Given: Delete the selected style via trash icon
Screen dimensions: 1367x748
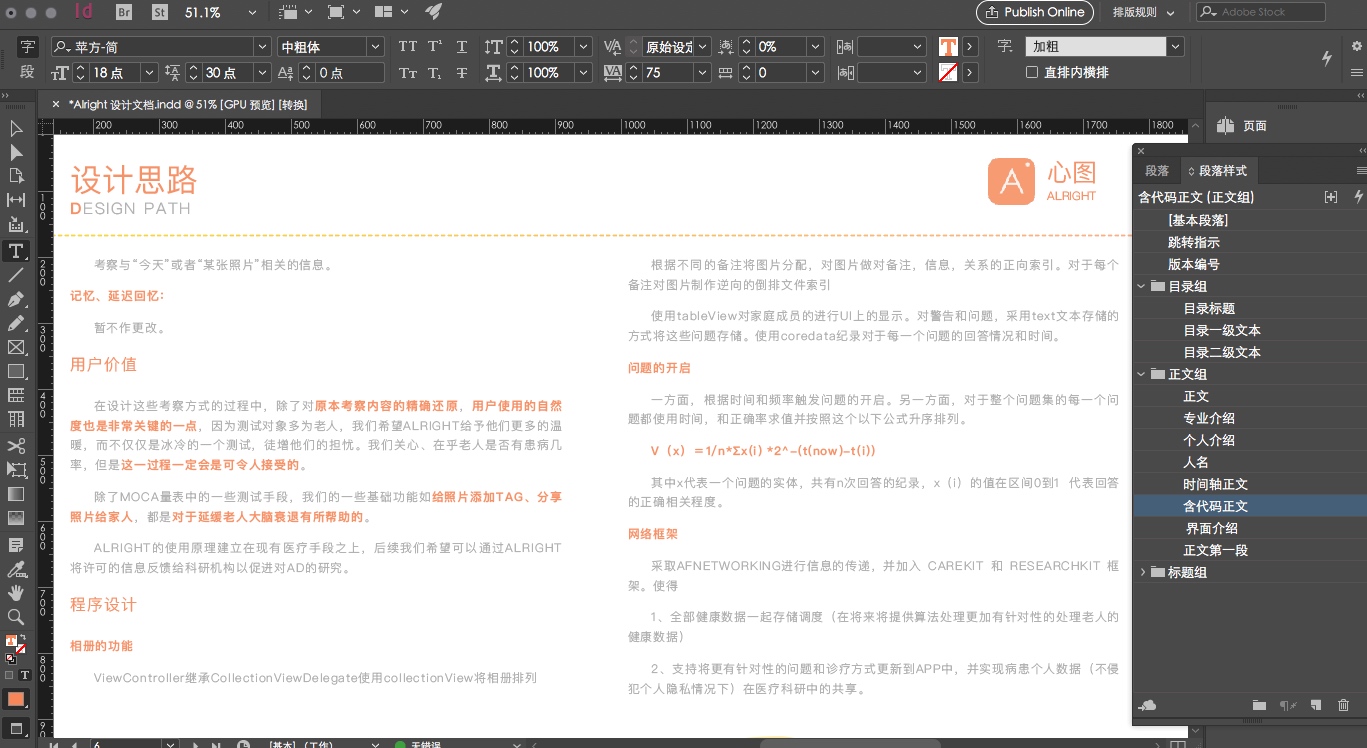Looking at the screenshot, I should [1343, 706].
